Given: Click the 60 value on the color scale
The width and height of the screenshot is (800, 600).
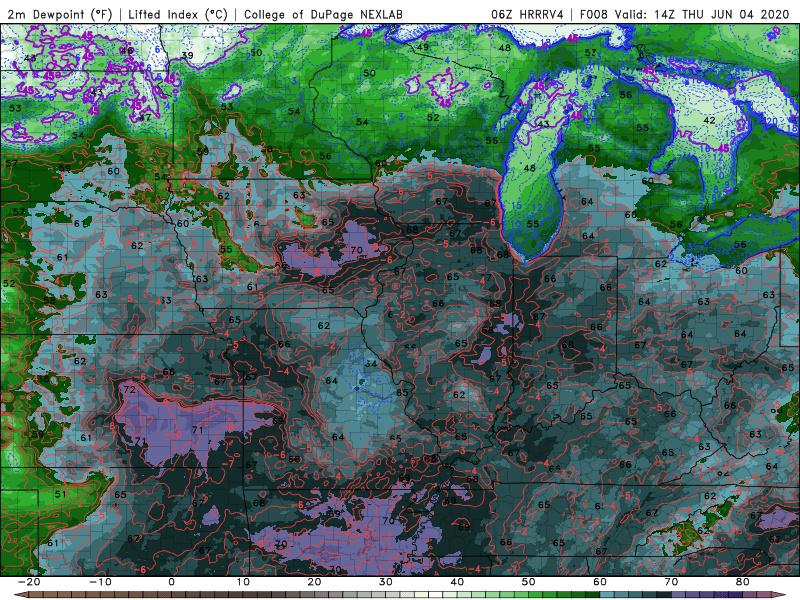Looking at the screenshot, I should (x=600, y=582).
